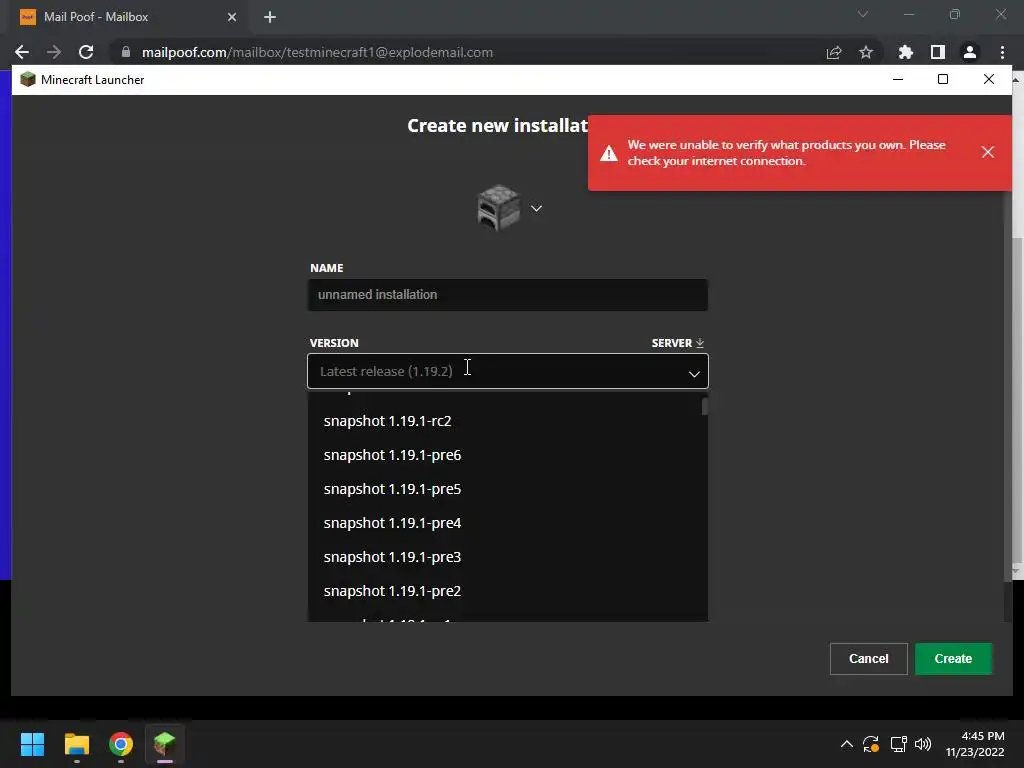
Task: Select the Mail Poof - Mailbox tab
Action: point(129,17)
